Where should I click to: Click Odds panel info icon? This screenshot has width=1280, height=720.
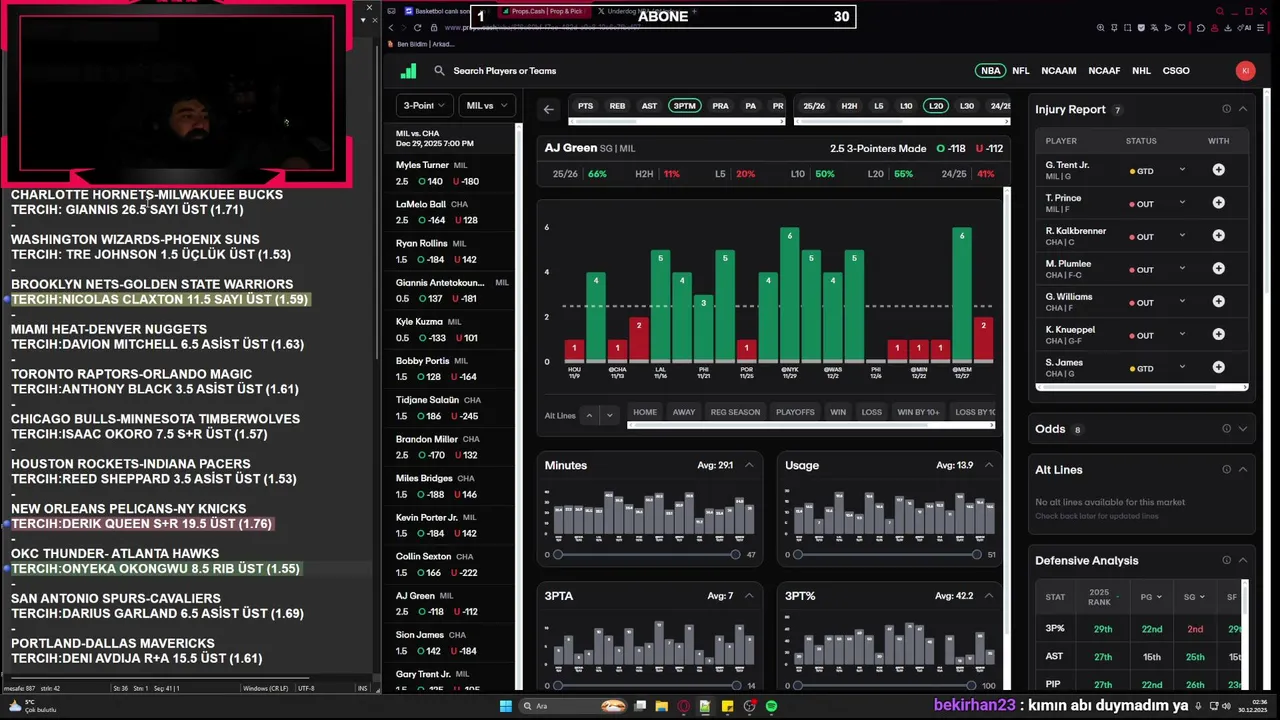[x=1226, y=429]
